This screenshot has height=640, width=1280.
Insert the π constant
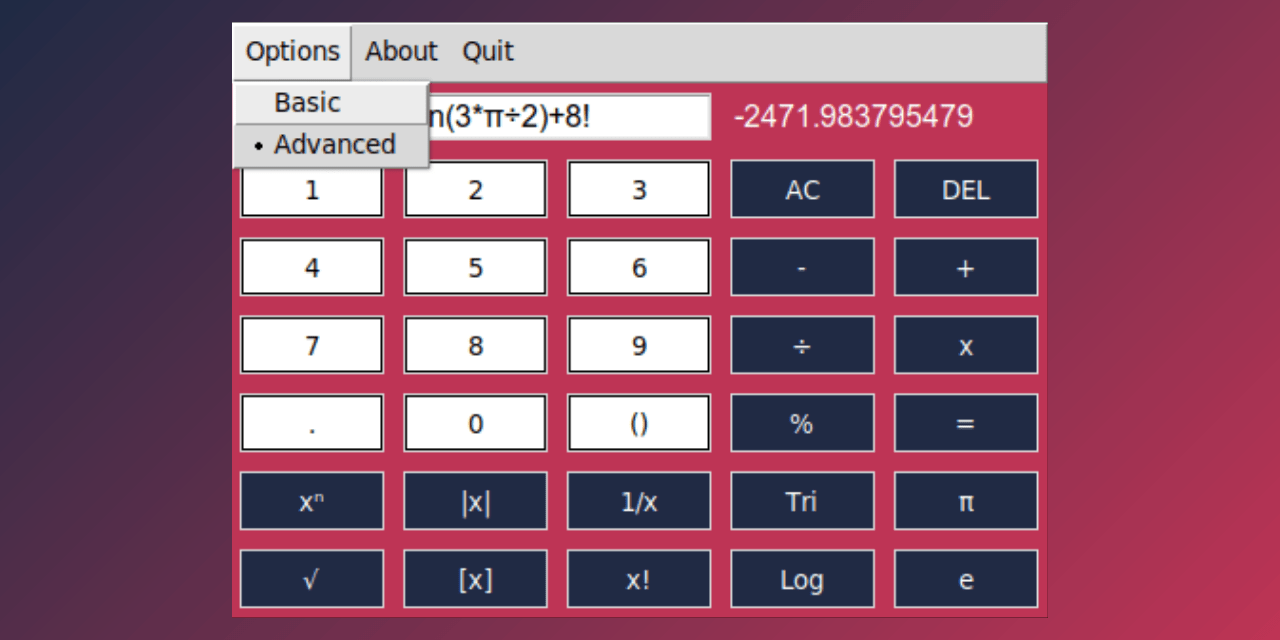click(x=965, y=501)
